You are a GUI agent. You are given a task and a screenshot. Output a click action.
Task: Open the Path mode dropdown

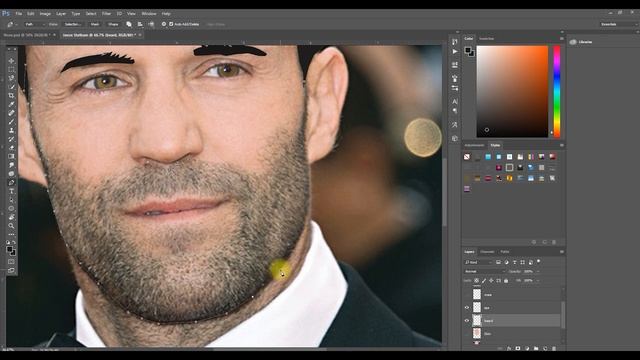pos(35,24)
